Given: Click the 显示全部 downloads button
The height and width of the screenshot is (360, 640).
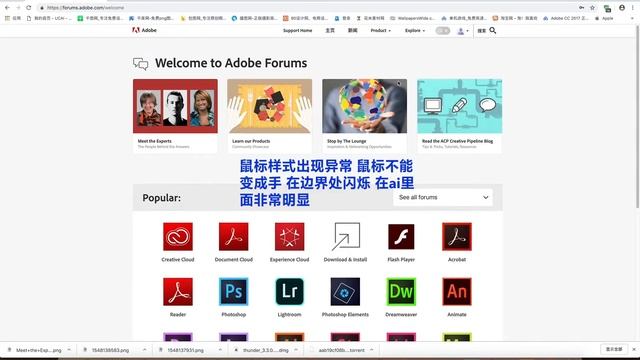Looking at the screenshot, I should click(614, 349).
